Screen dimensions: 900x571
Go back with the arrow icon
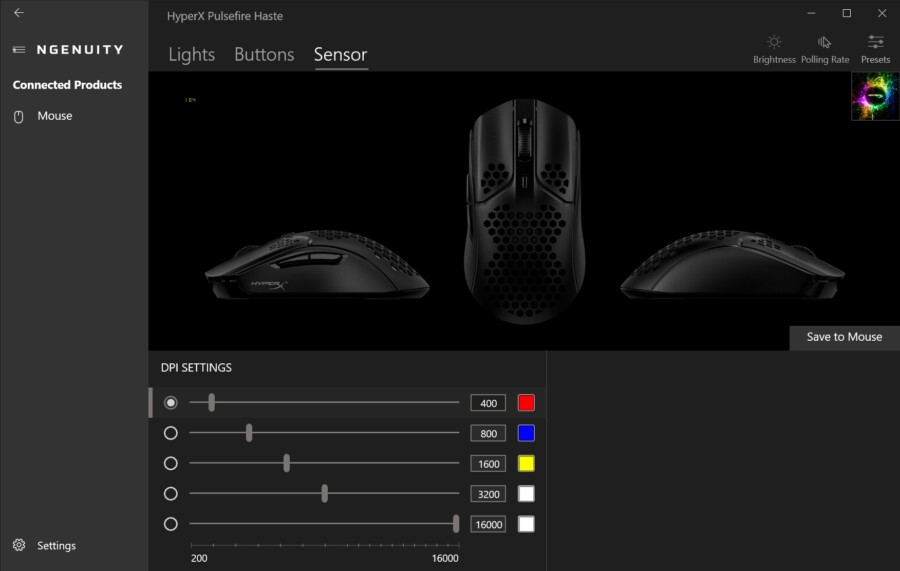coord(19,13)
